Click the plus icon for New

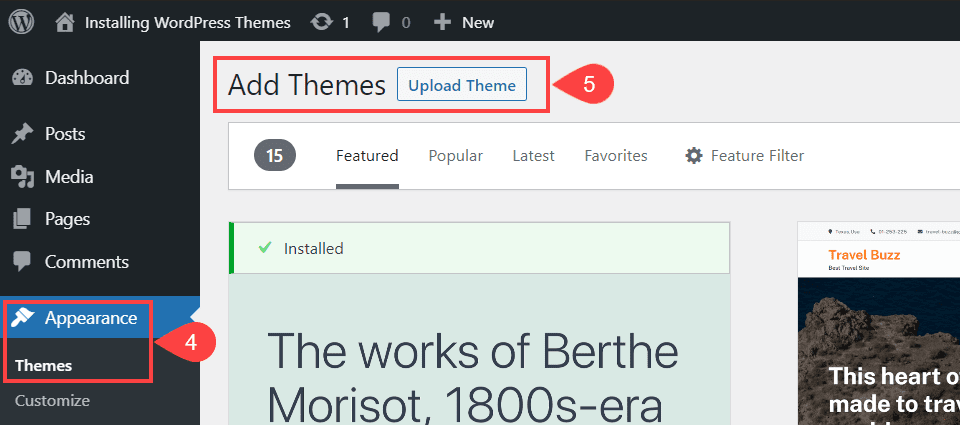click(x=442, y=23)
